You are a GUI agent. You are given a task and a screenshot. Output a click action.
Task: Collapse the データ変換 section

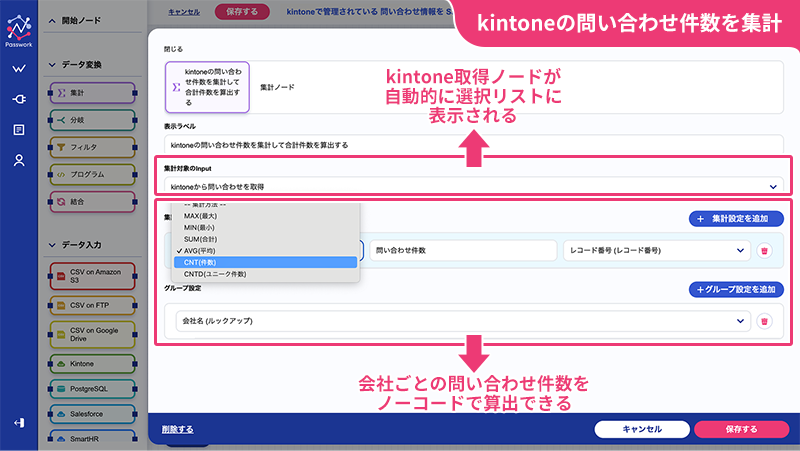tap(52, 65)
